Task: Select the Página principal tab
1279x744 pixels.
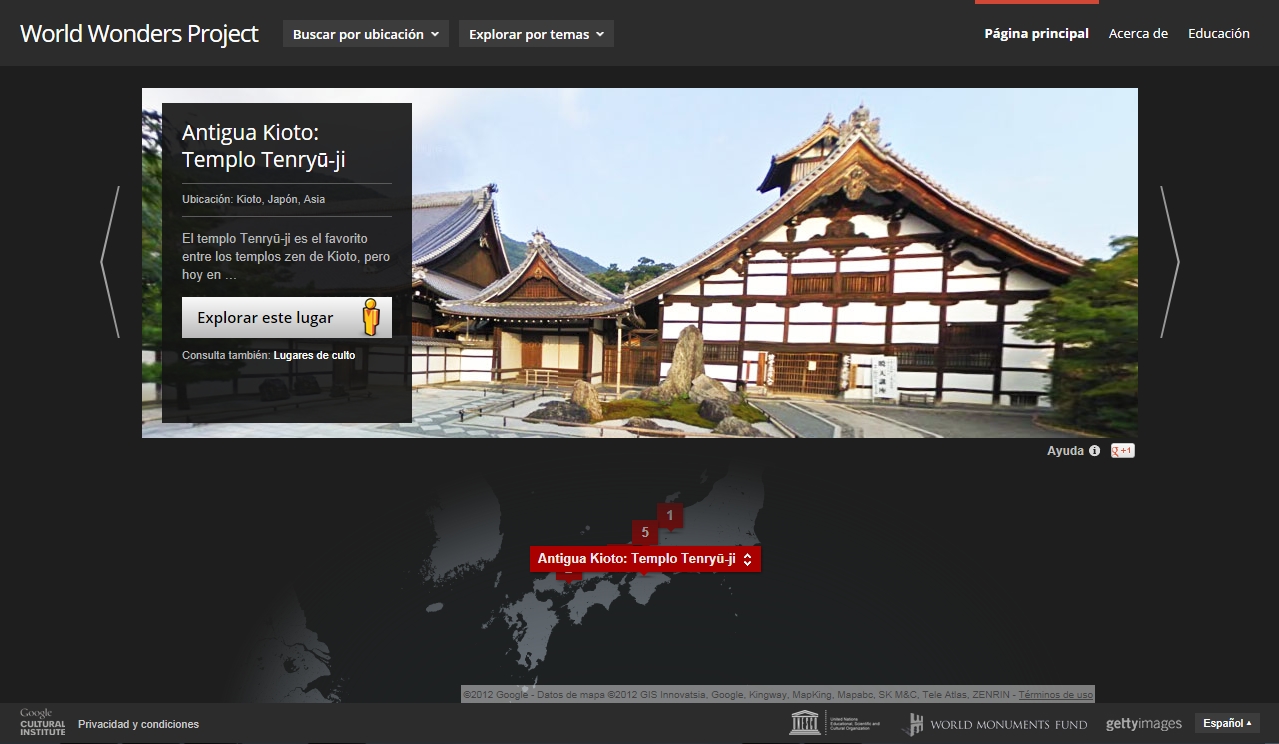Action: (1036, 33)
